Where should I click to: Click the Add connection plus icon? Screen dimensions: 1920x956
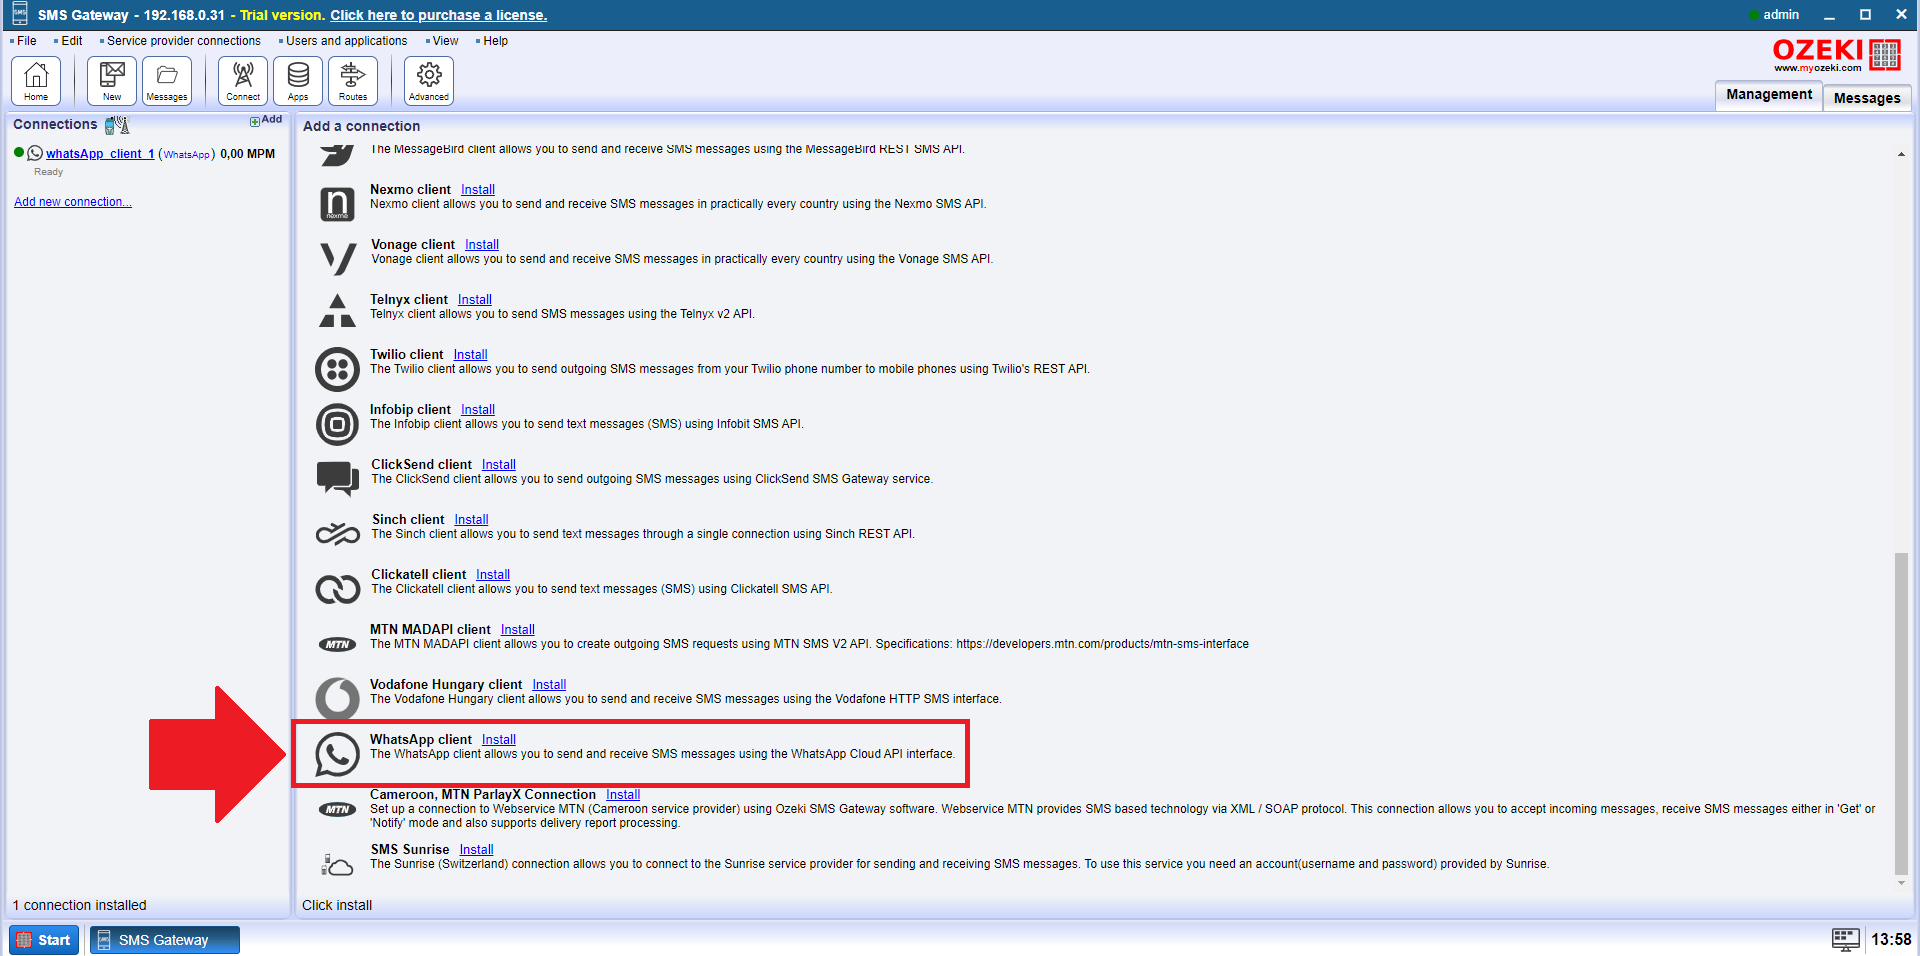255,121
